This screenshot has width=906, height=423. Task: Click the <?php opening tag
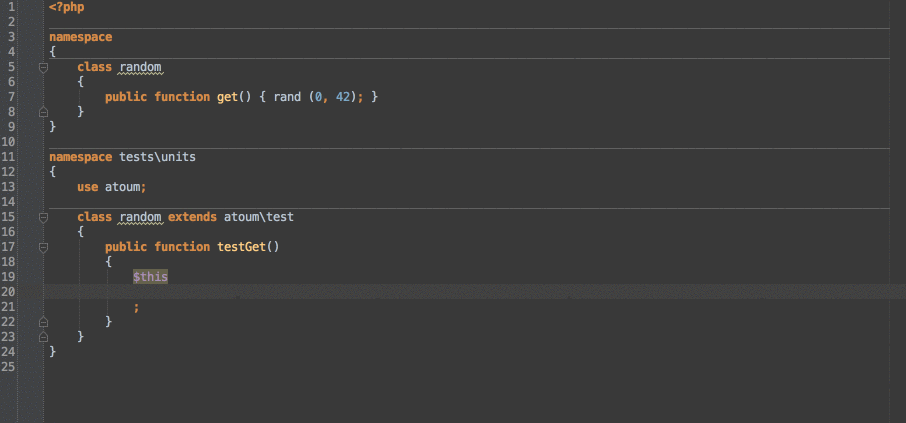66,8
